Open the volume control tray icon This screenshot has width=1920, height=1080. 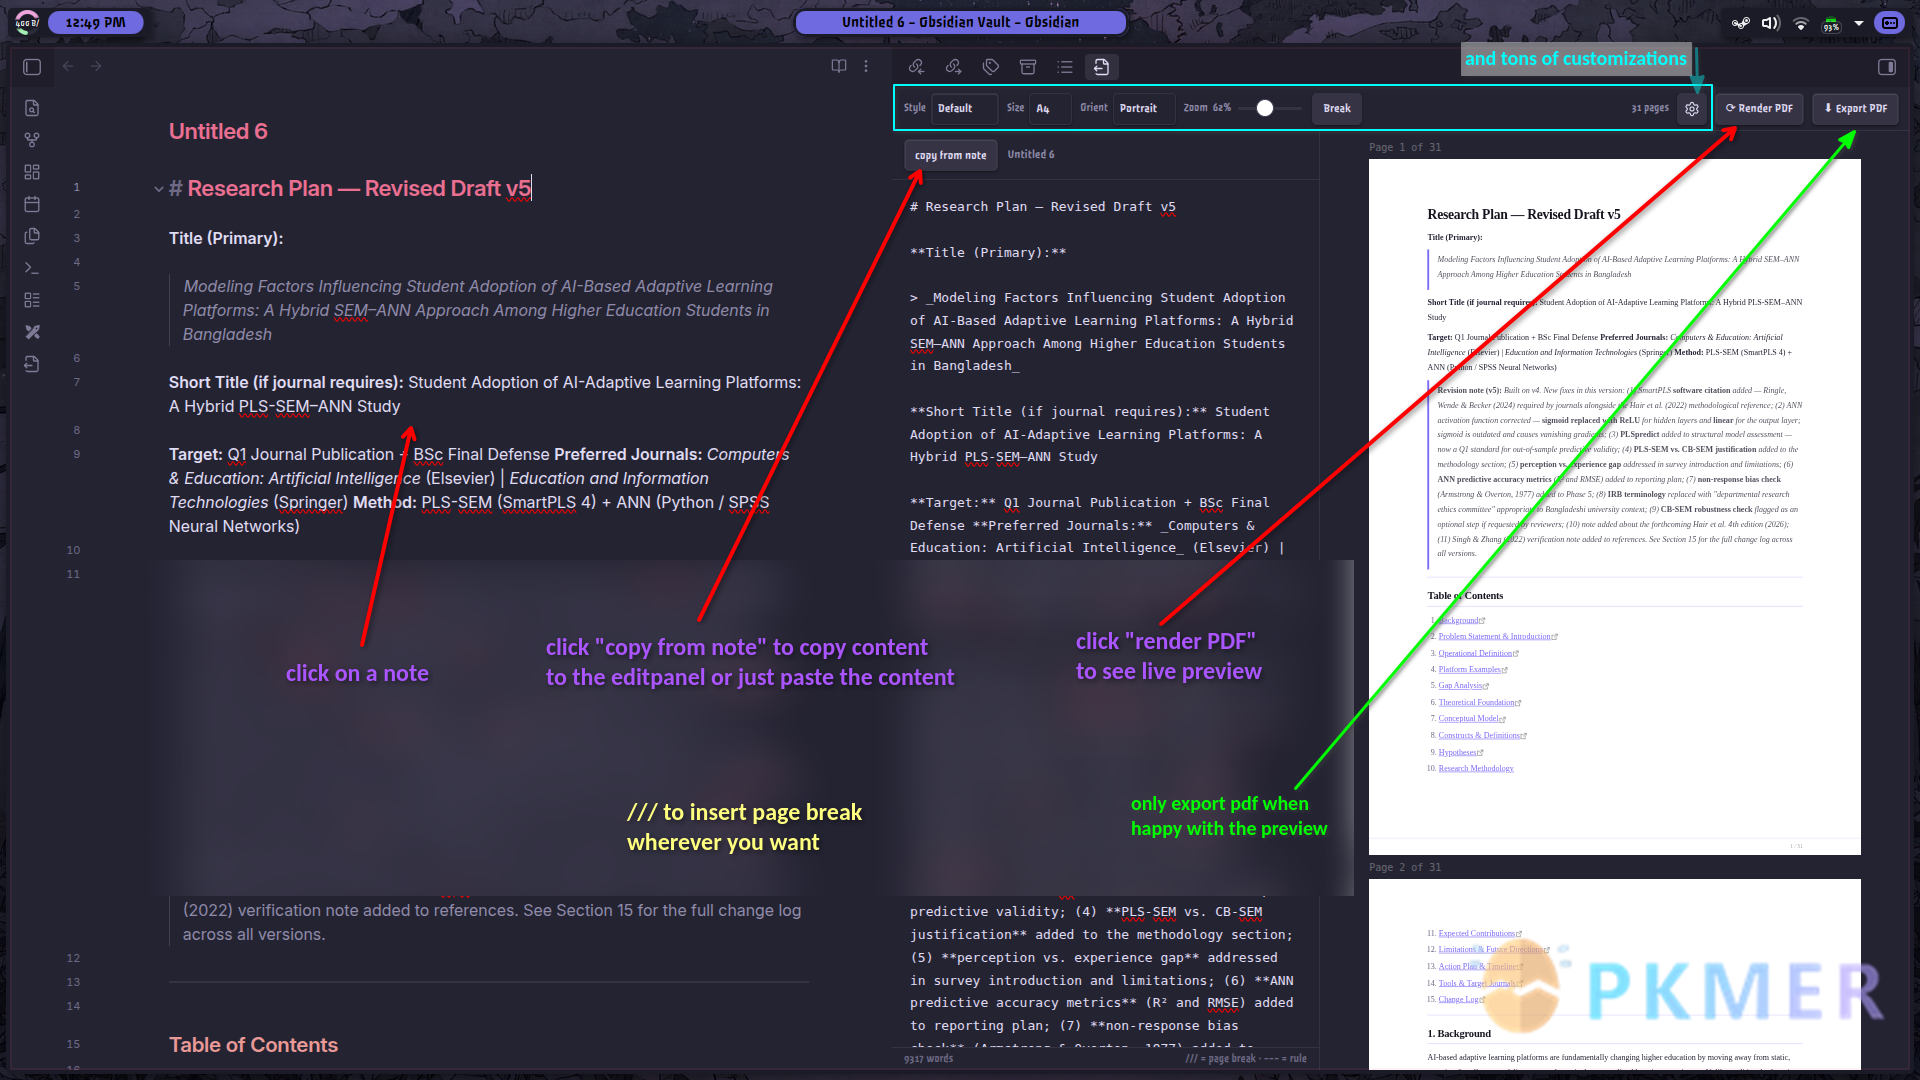coord(1770,23)
